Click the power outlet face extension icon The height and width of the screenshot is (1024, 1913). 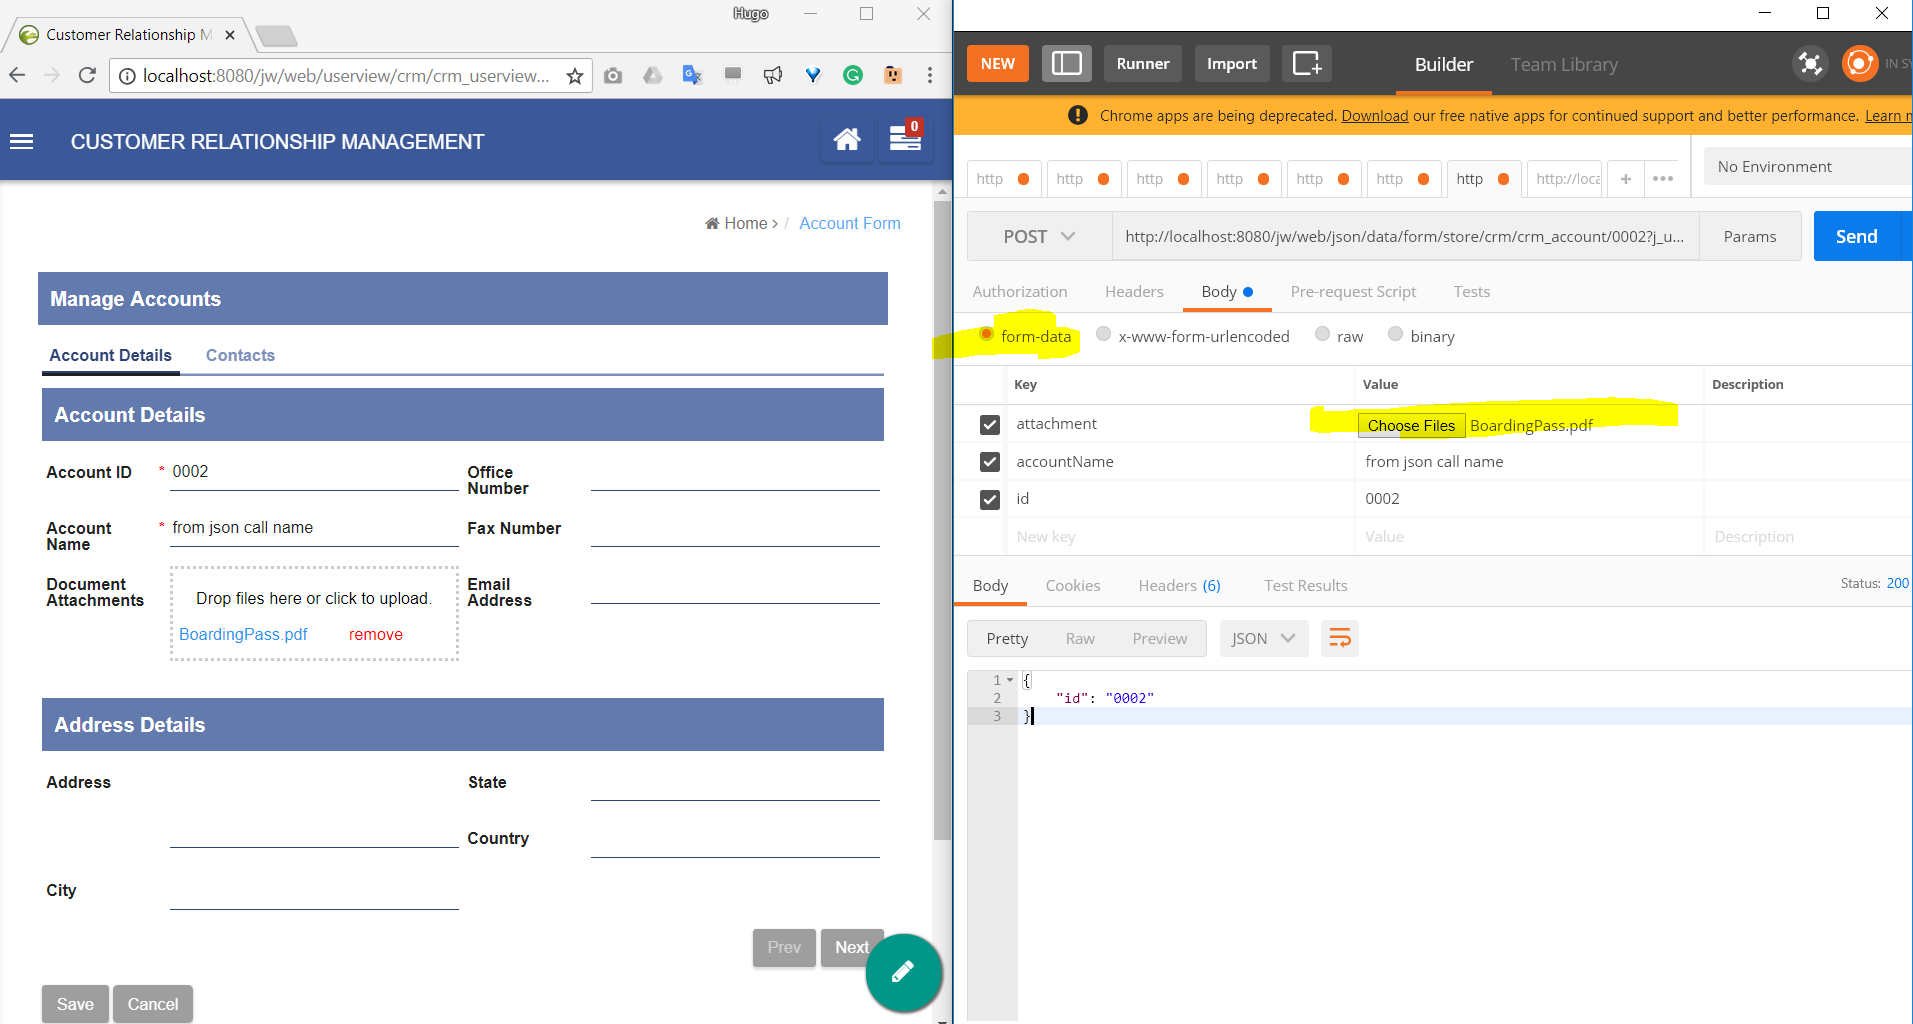click(893, 75)
